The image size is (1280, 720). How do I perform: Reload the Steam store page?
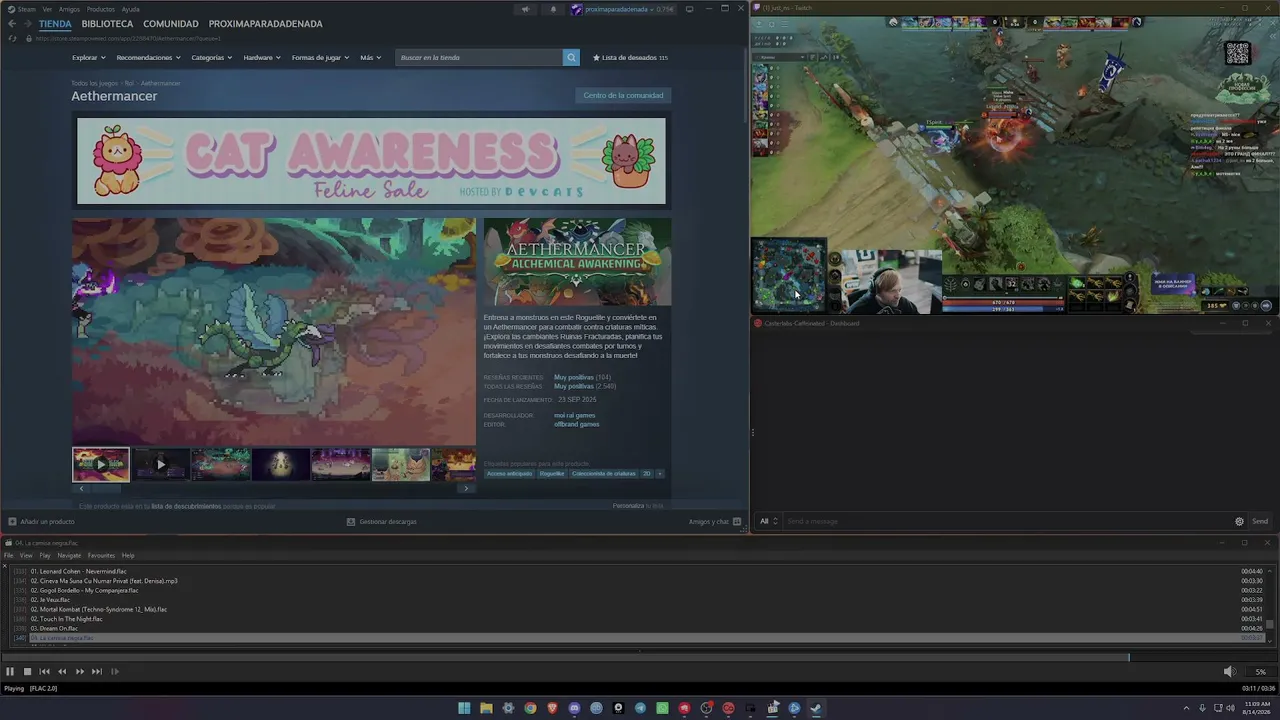coord(12,38)
